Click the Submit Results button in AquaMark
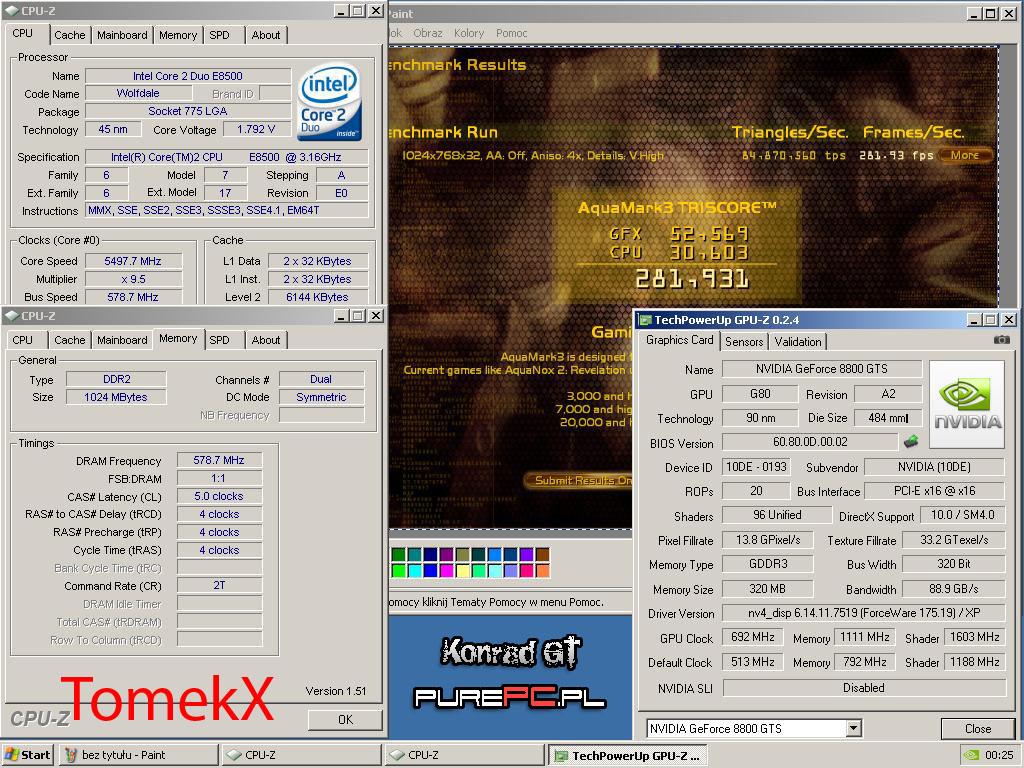Image resolution: width=1024 pixels, height=768 pixels. pos(579,481)
